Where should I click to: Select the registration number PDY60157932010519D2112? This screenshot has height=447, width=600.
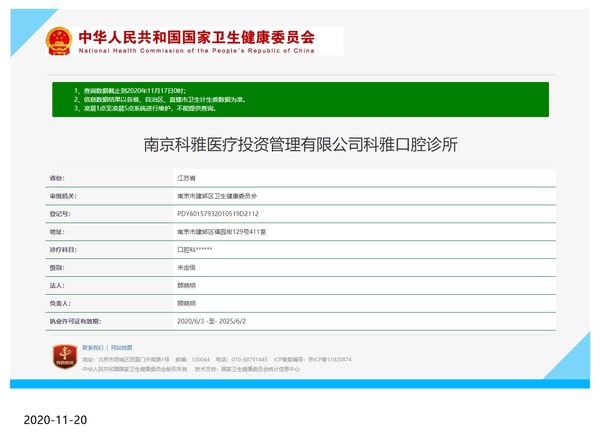tap(218, 214)
